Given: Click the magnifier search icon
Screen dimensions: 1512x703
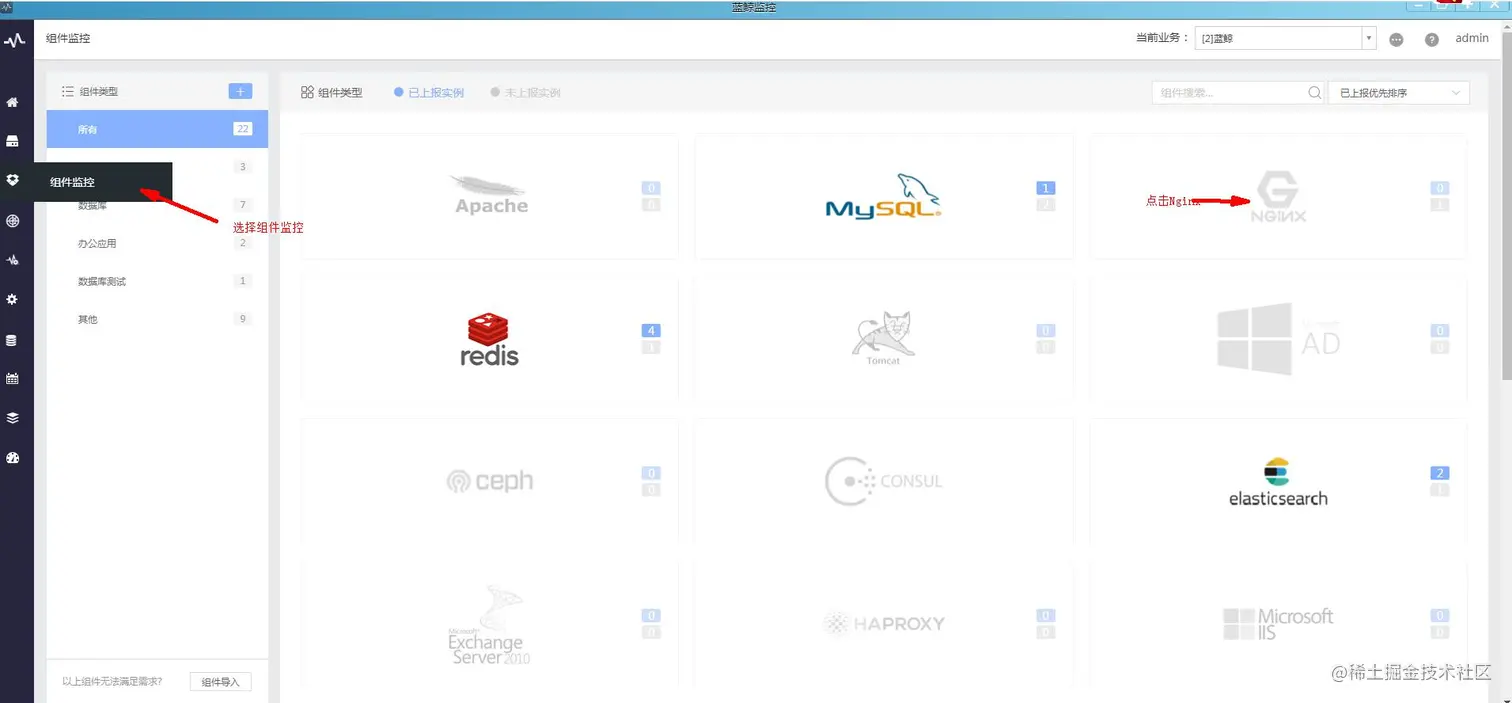Looking at the screenshot, I should (1315, 93).
